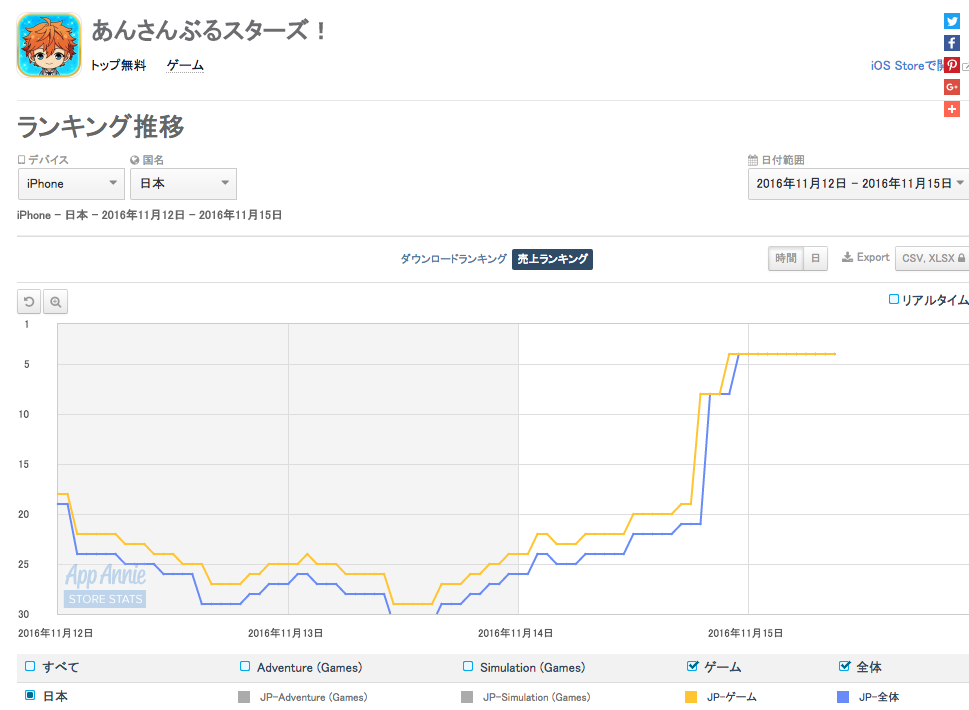Click the blue JP-全体 legend swatch

click(843, 697)
